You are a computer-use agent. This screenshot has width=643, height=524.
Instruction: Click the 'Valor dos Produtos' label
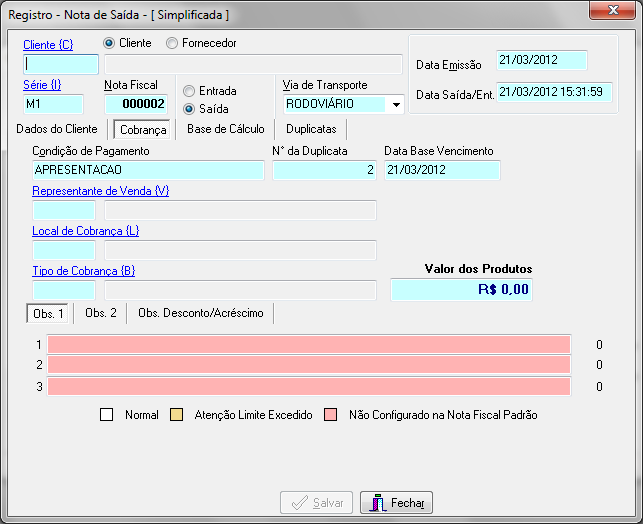tap(478, 269)
